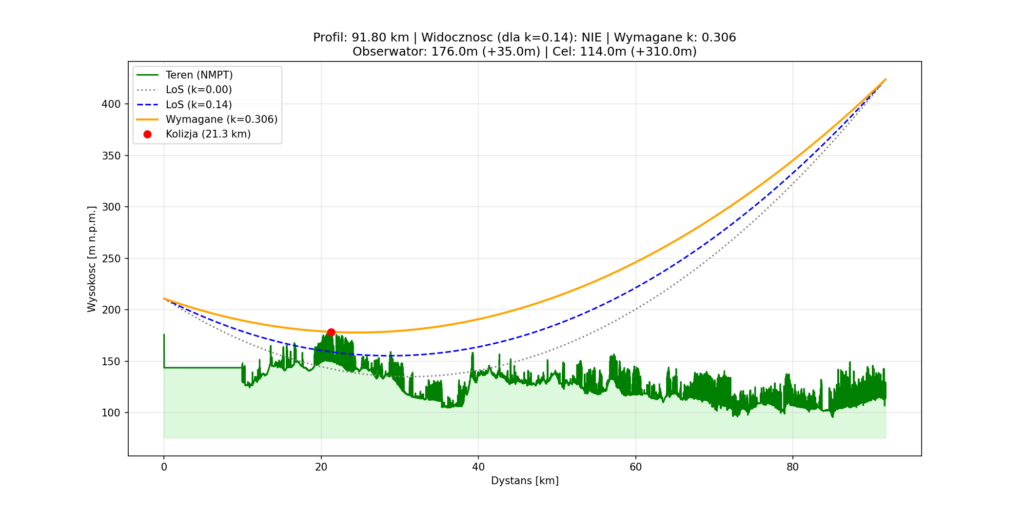Click the chart title line starting with 'Profil: 91.80 km'

524,38
